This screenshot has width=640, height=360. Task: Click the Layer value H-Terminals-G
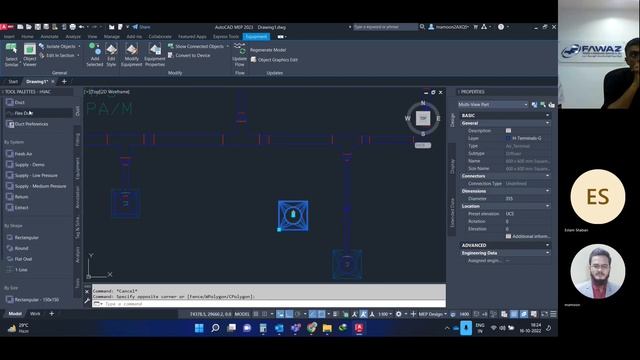coord(527,138)
